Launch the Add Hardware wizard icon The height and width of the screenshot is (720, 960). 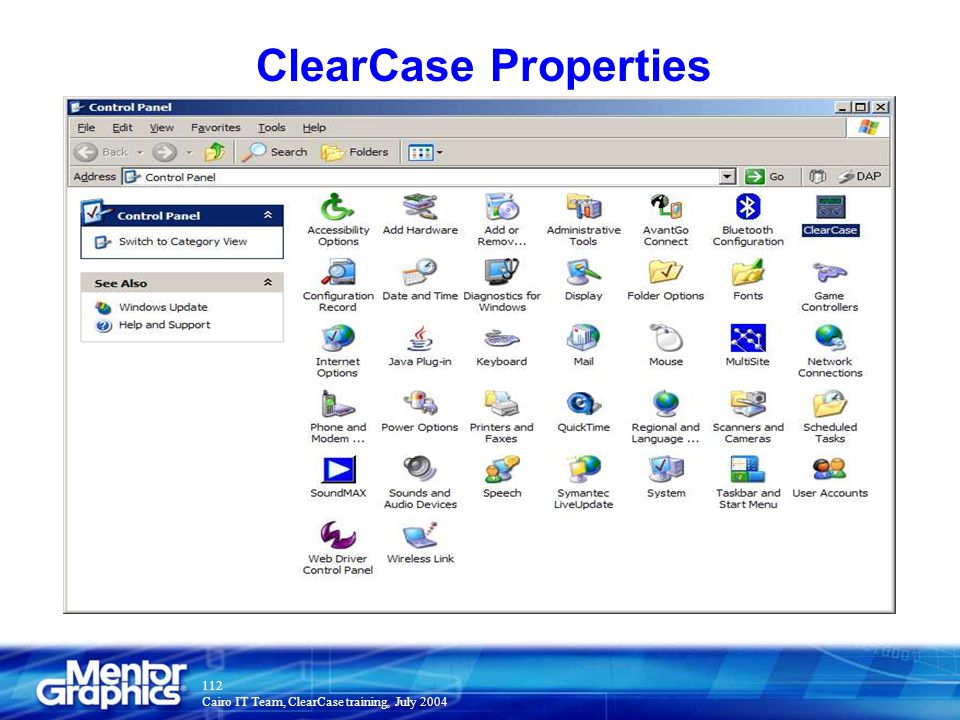pos(420,207)
